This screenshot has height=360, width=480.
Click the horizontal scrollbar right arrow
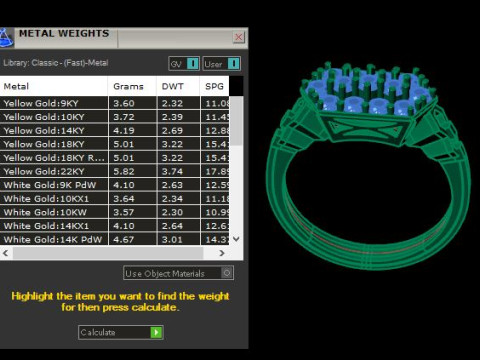click(222, 253)
